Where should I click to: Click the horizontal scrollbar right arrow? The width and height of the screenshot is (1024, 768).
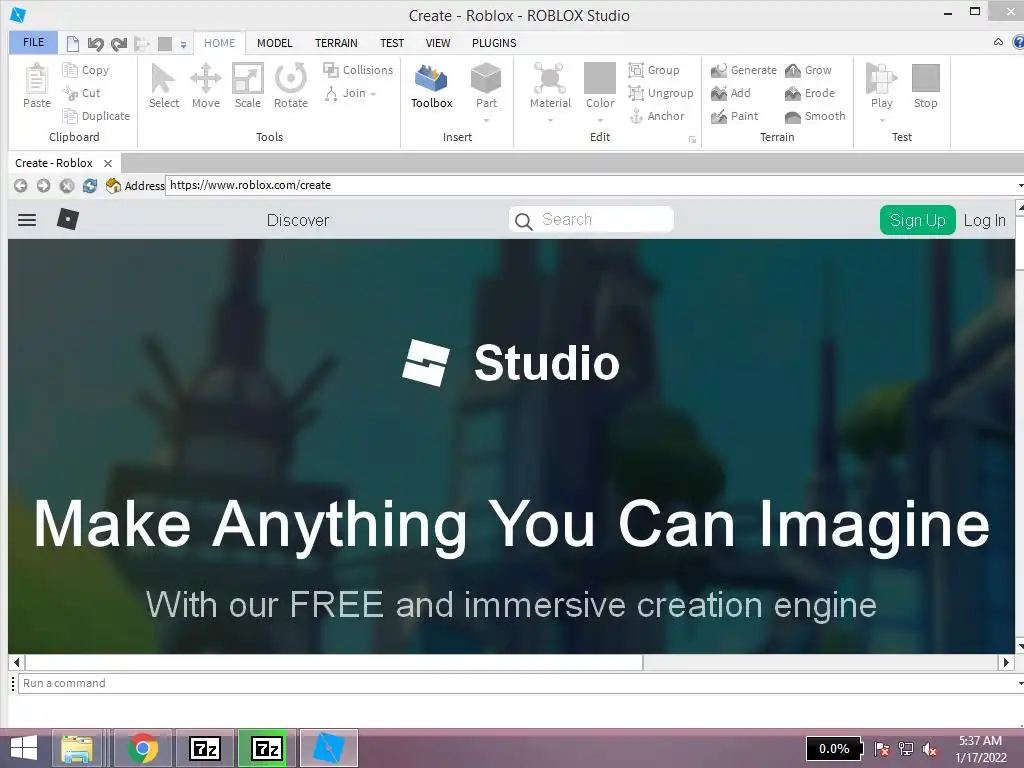1006,662
